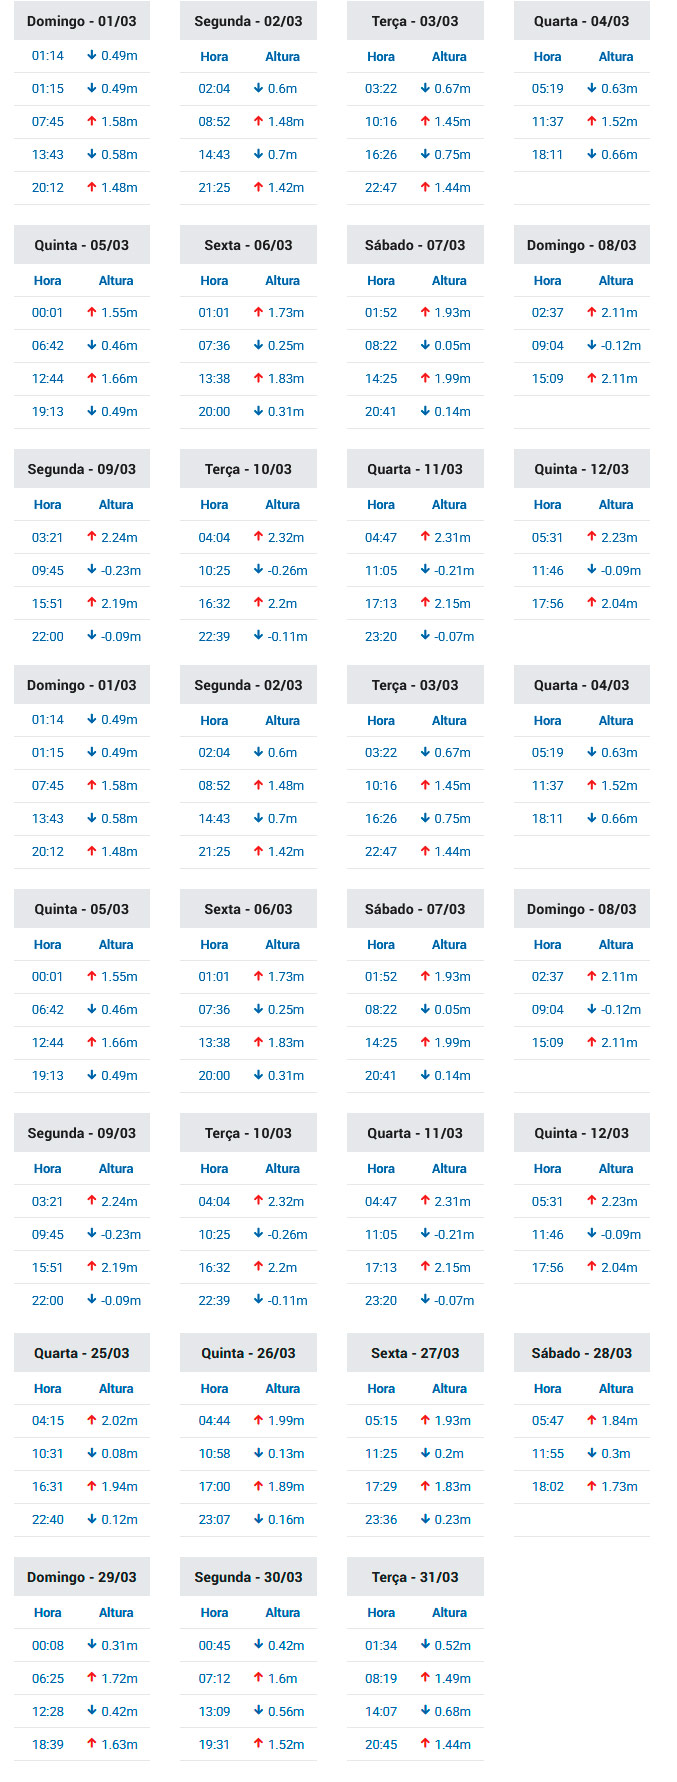Viewport: 677px width, 1782px height.
Task: Click the blue down arrow beside 0.16m
Action: [259, 1519]
